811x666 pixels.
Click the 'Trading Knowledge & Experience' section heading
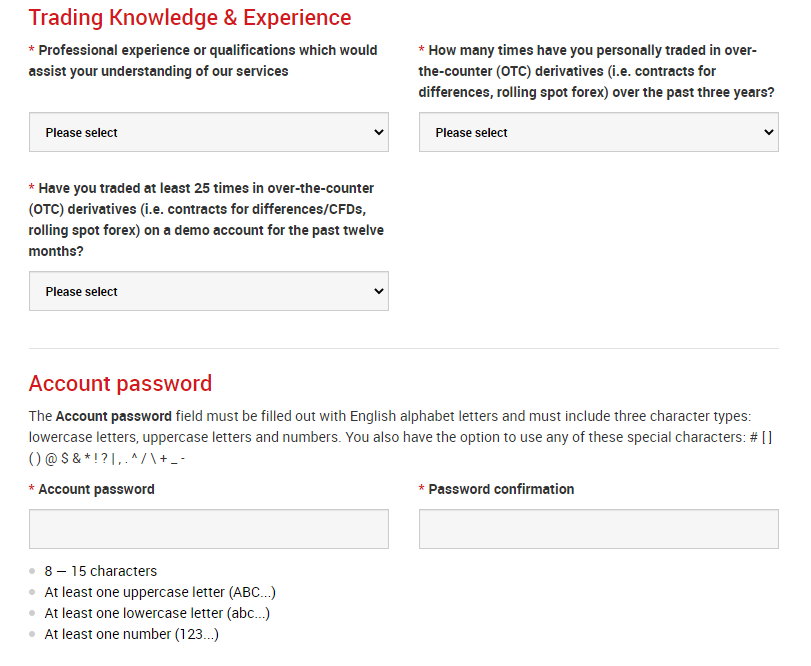[190, 18]
